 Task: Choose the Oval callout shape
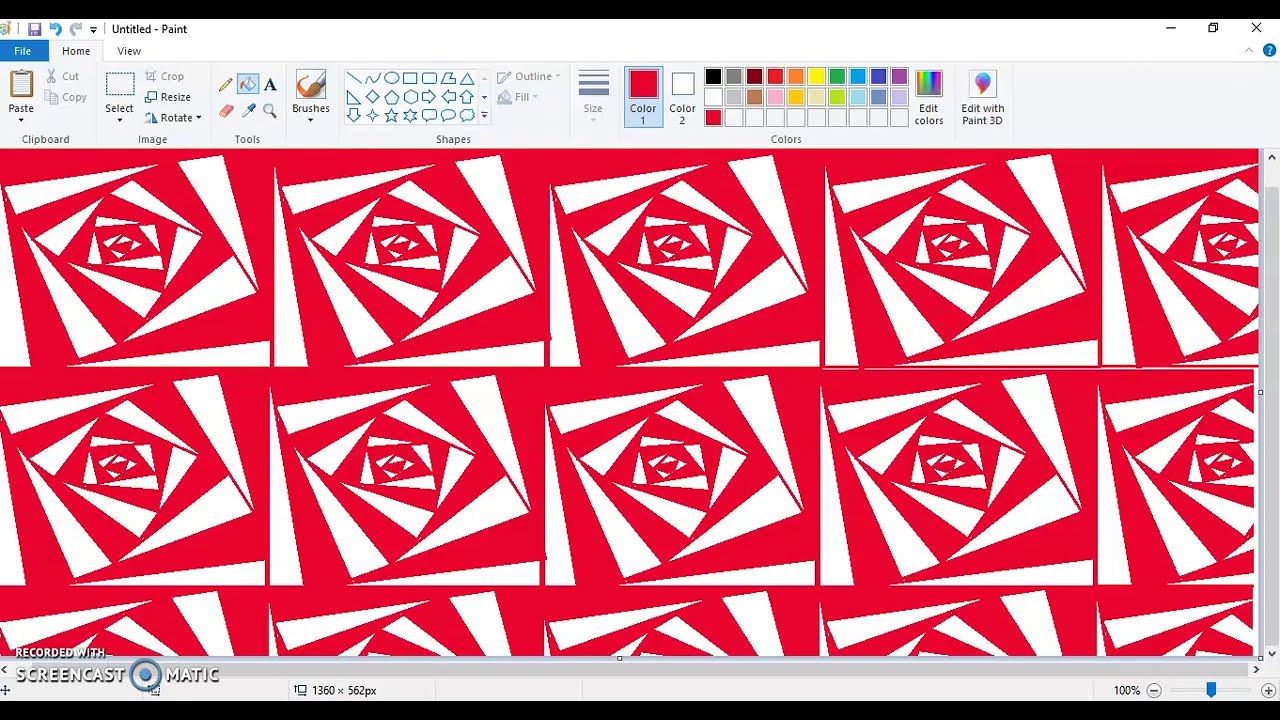[x=448, y=116]
